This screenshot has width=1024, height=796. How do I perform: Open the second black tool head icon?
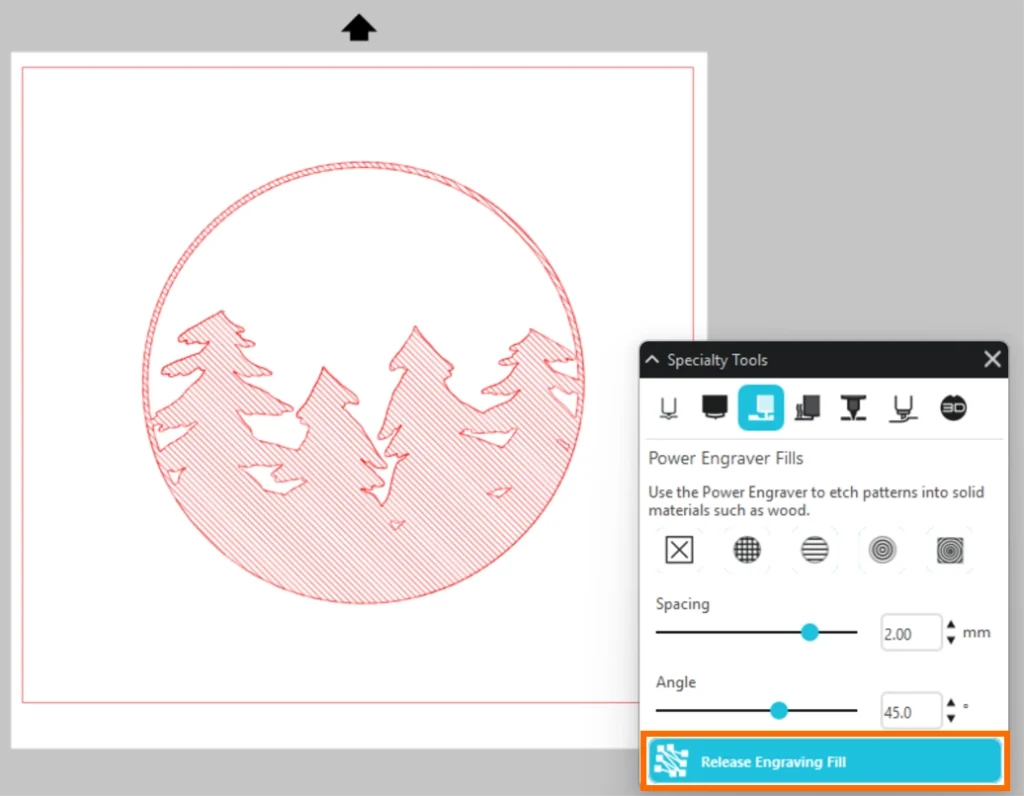(x=714, y=407)
